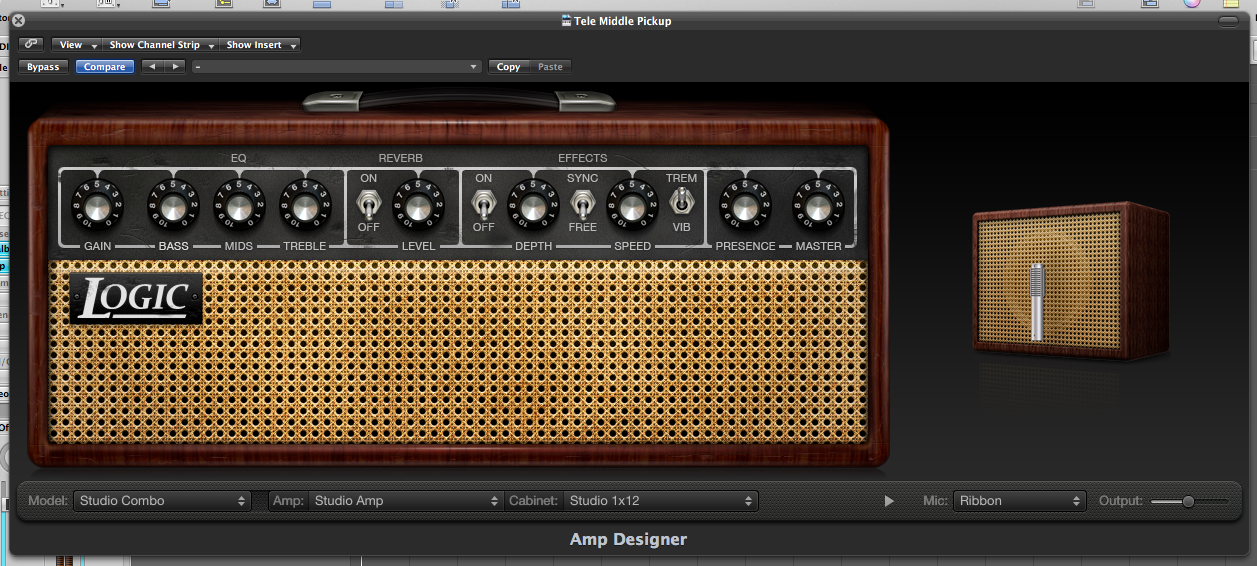Go to previous preset with left arrow
Image resolution: width=1257 pixels, height=566 pixels.
(152, 67)
